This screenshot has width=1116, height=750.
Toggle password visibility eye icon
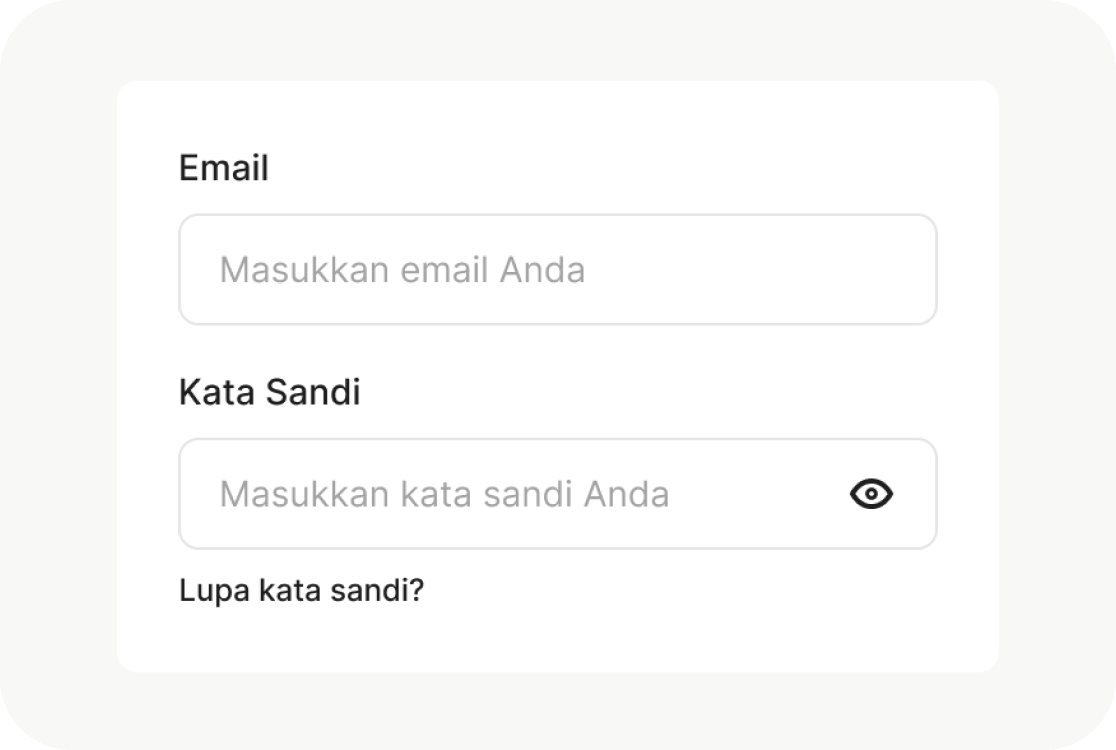pos(871,494)
